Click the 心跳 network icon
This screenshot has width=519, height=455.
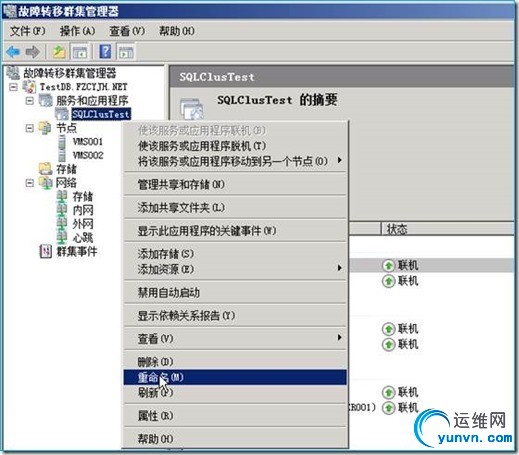pyautogui.click(x=62, y=238)
